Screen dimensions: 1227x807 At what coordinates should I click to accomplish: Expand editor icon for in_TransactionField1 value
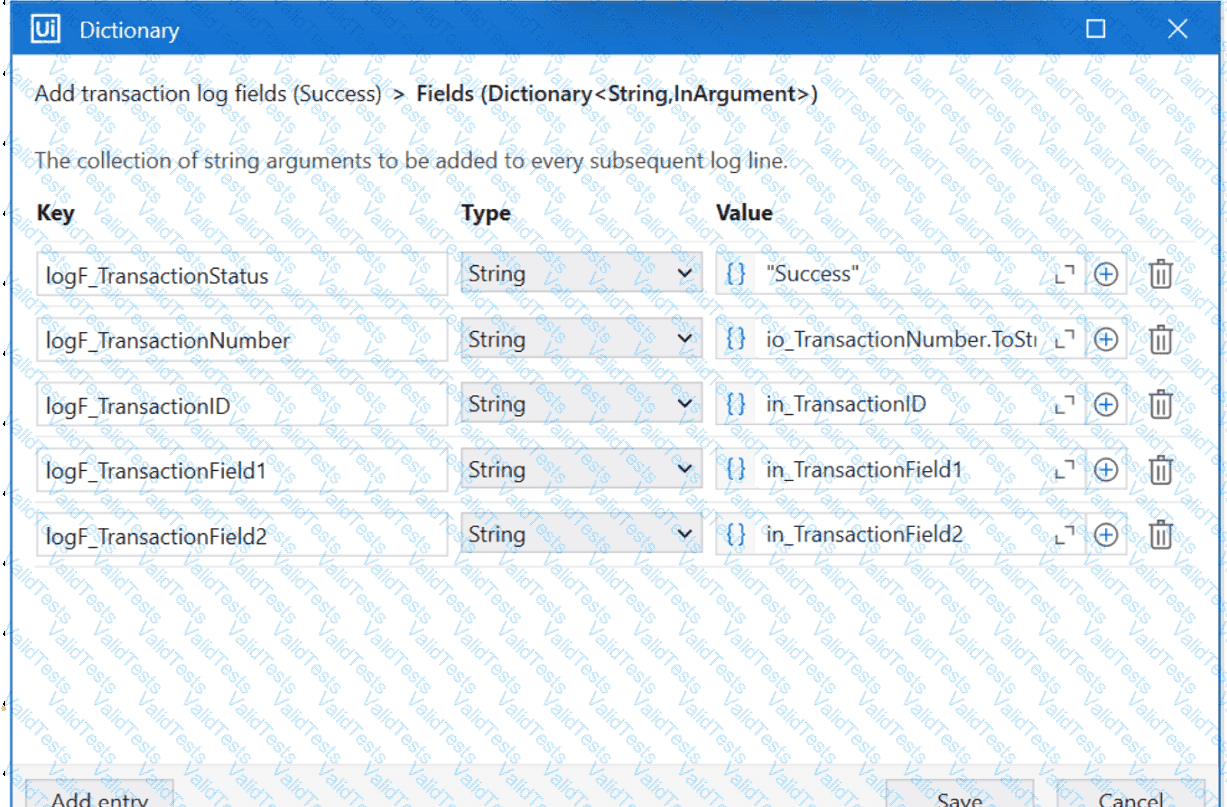tap(1065, 470)
